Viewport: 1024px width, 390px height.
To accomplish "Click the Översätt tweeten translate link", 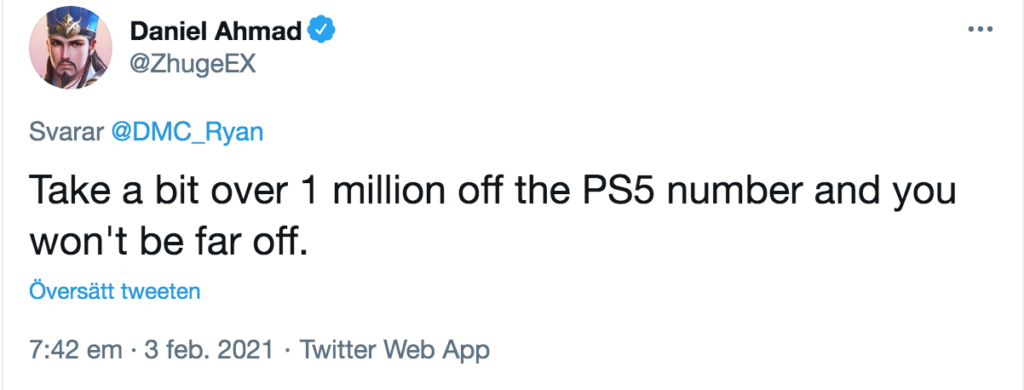I will click(x=114, y=291).
